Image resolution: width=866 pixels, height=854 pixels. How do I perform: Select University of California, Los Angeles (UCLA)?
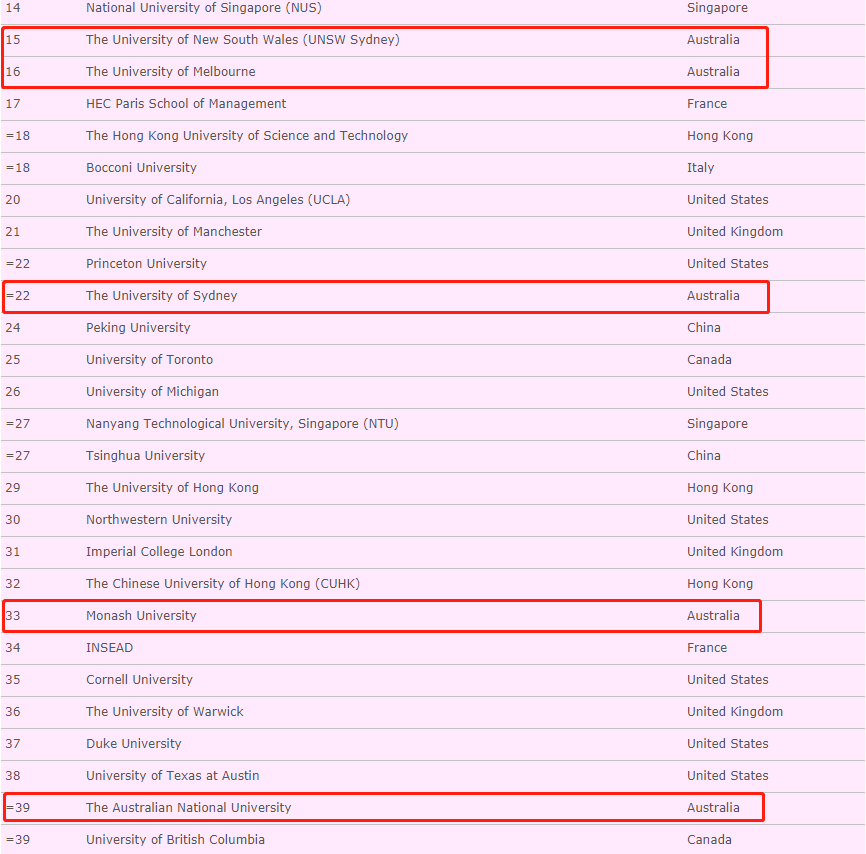[x=218, y=200]
